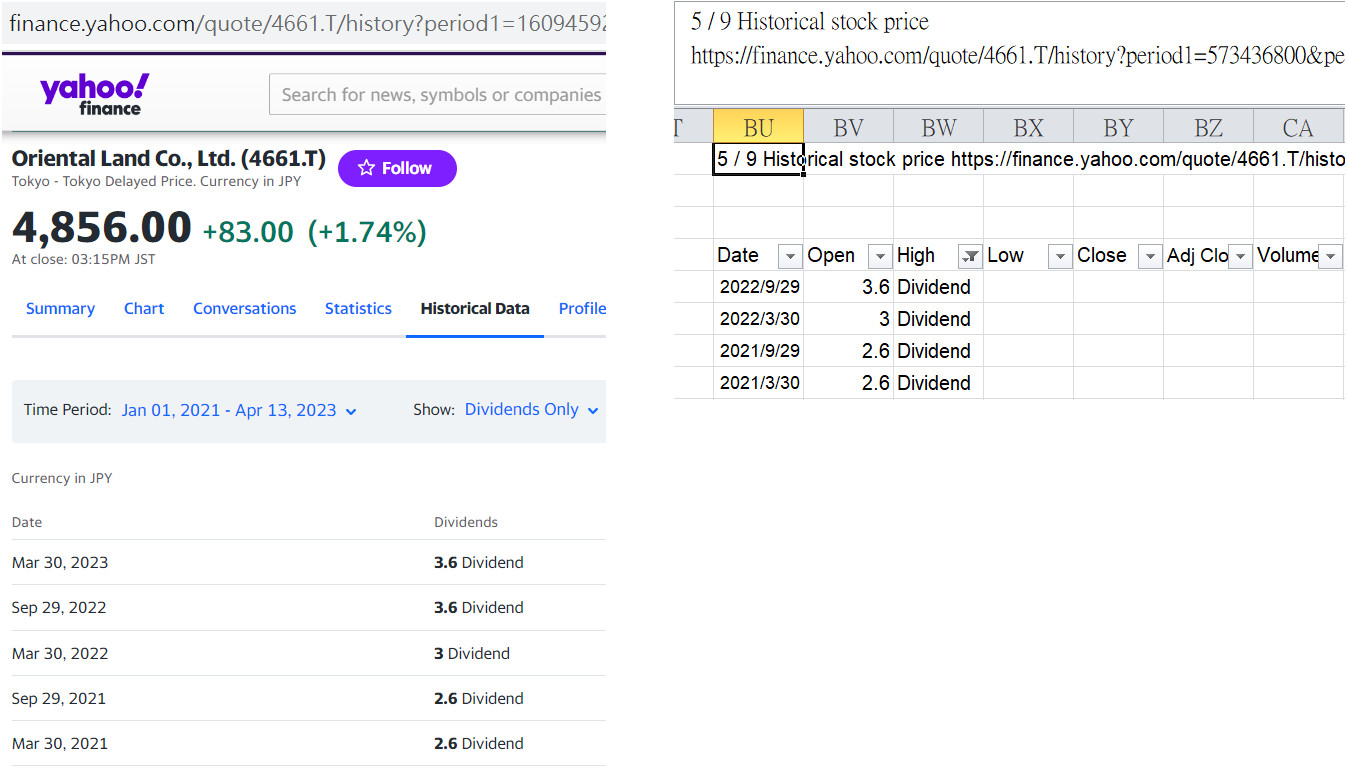Click the Yahoo Finance logo
Image resolution: width=1348 pixels, height=769 pixels.
click(95, 94)
